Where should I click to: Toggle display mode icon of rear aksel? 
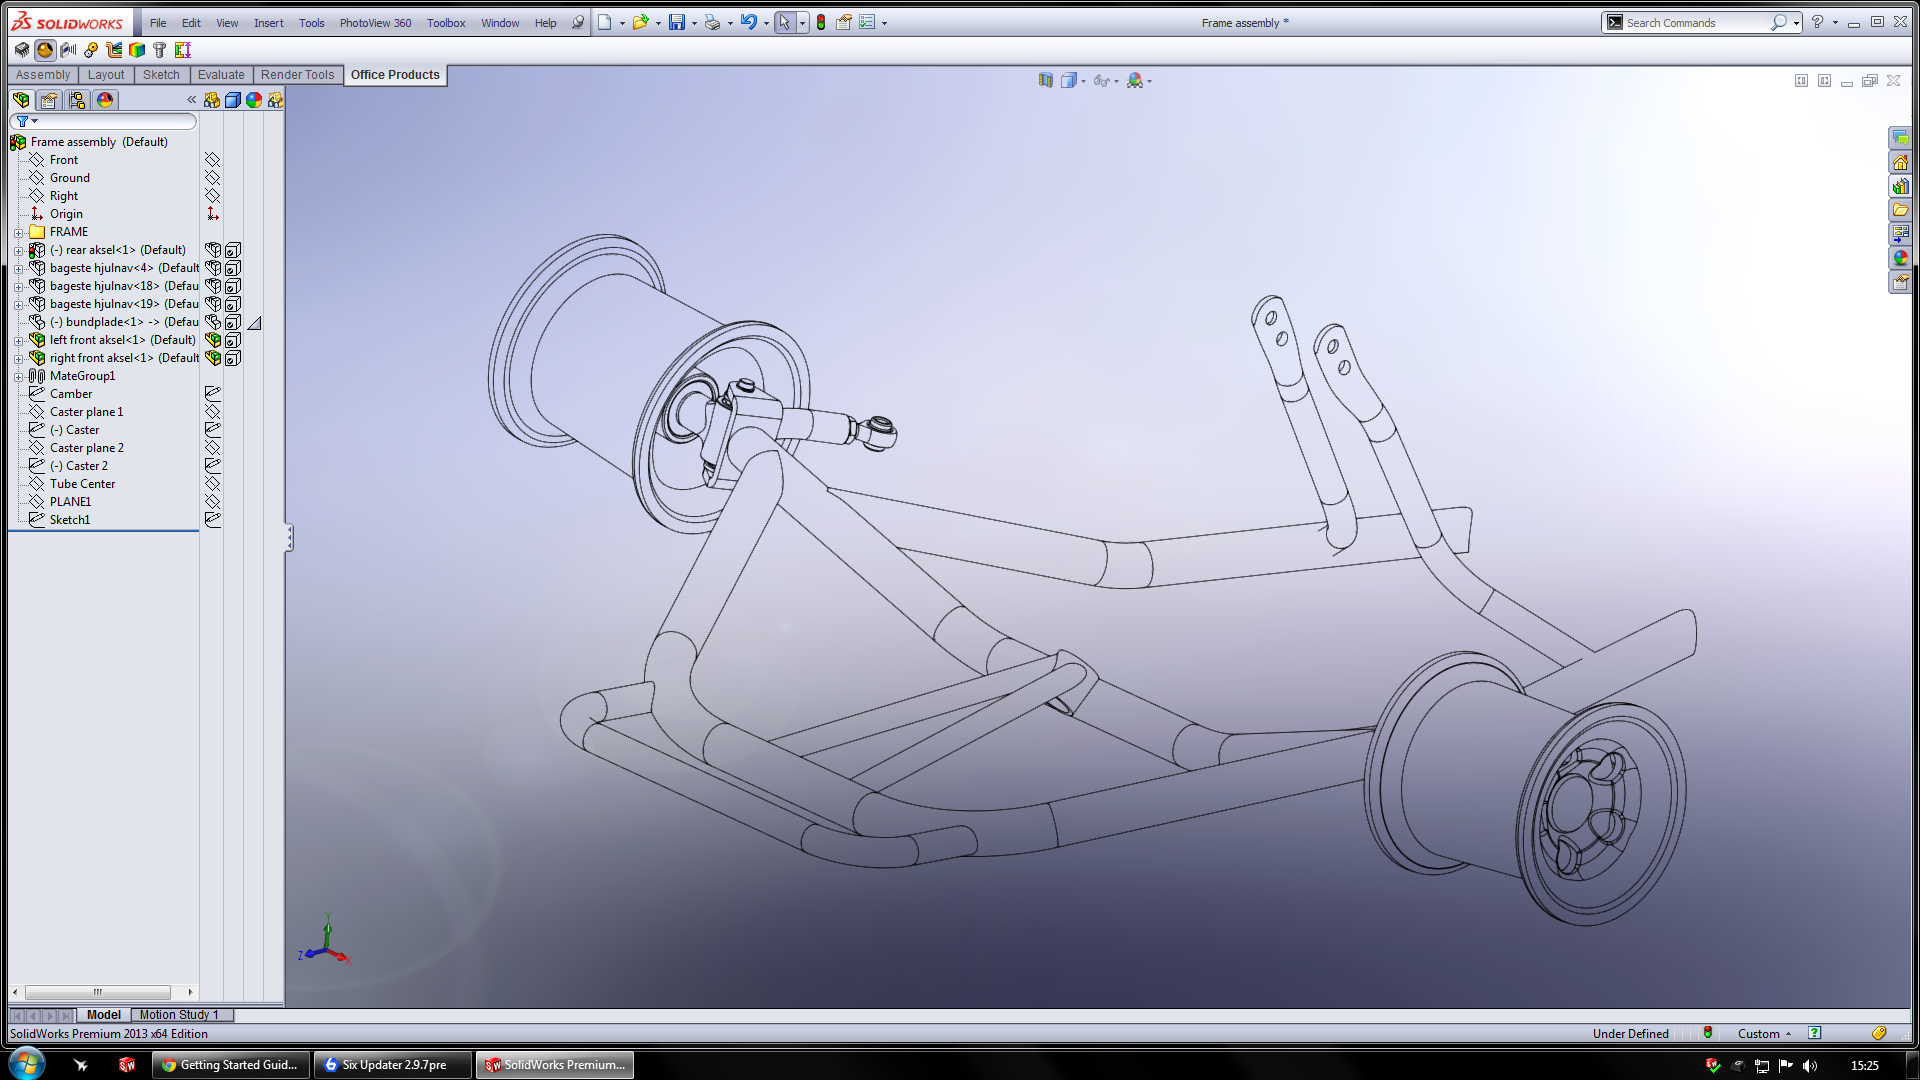[233, 250]
